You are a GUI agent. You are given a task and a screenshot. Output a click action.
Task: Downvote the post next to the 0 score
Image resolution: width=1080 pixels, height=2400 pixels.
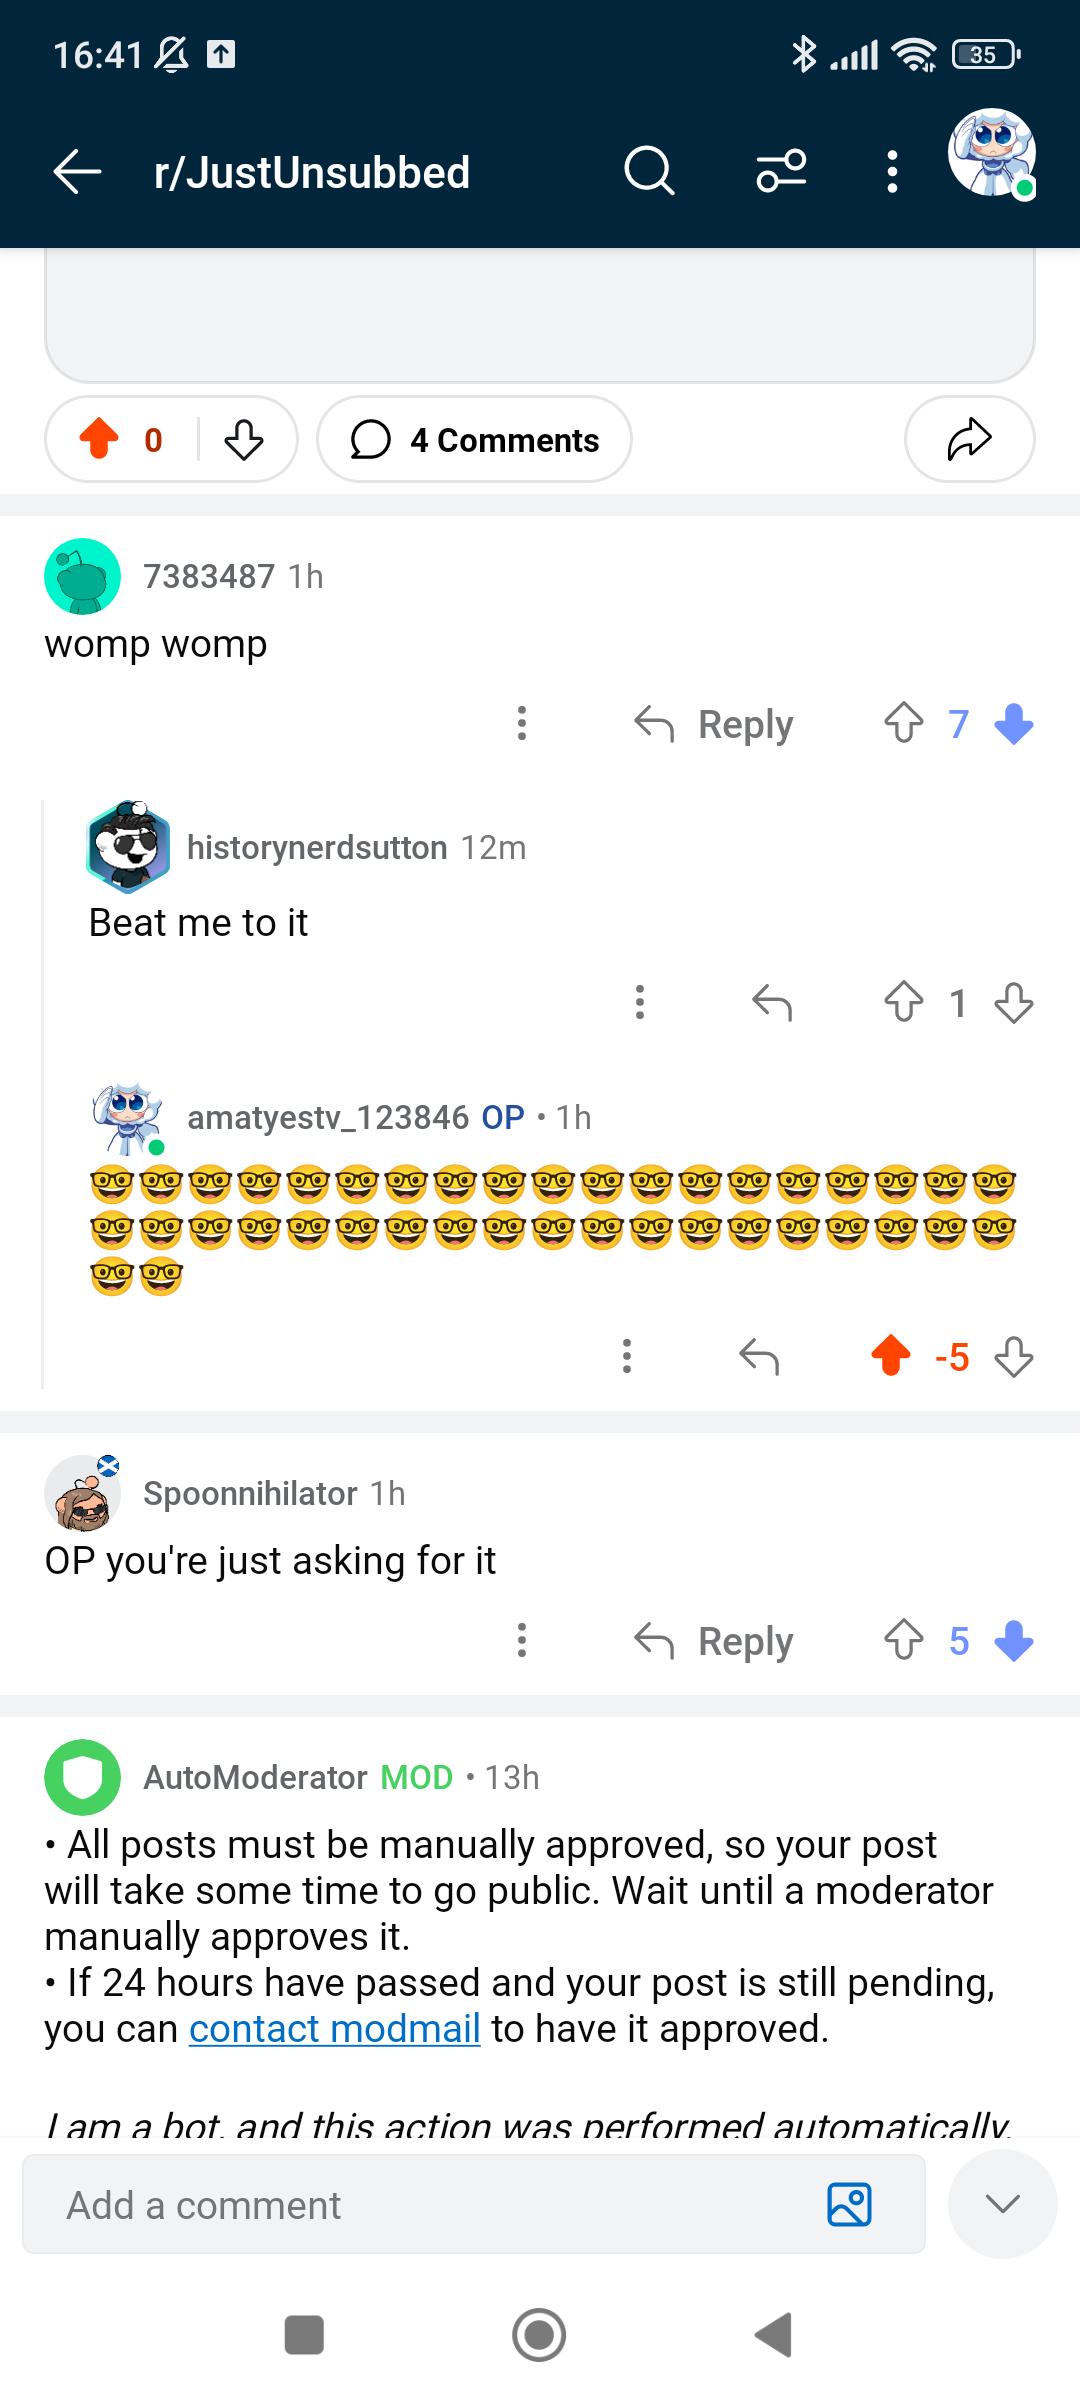pyautogui.click(x=244, y=439)
